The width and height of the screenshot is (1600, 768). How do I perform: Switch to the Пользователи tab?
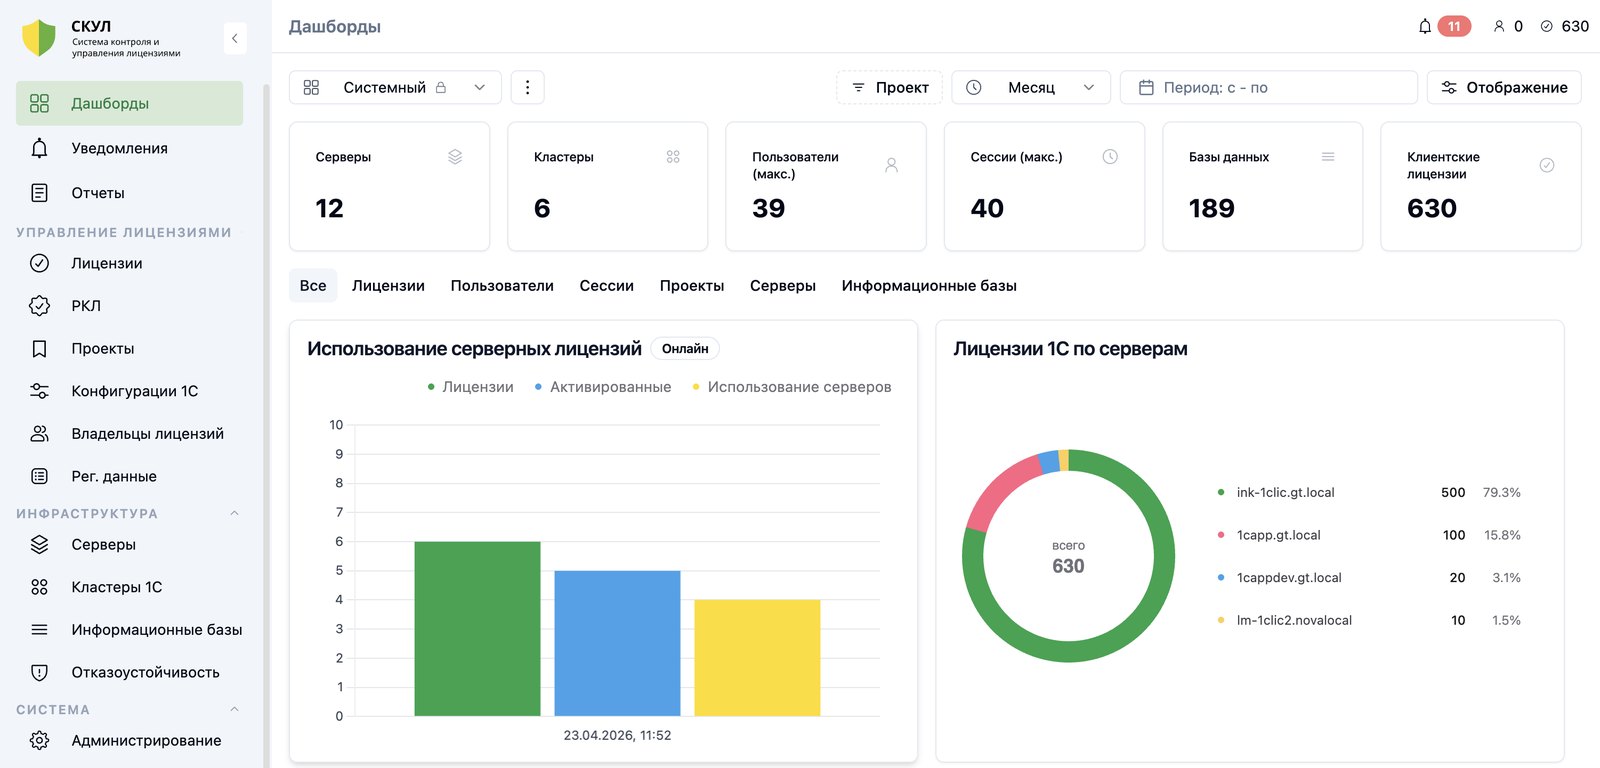click(x=502, y=286)
